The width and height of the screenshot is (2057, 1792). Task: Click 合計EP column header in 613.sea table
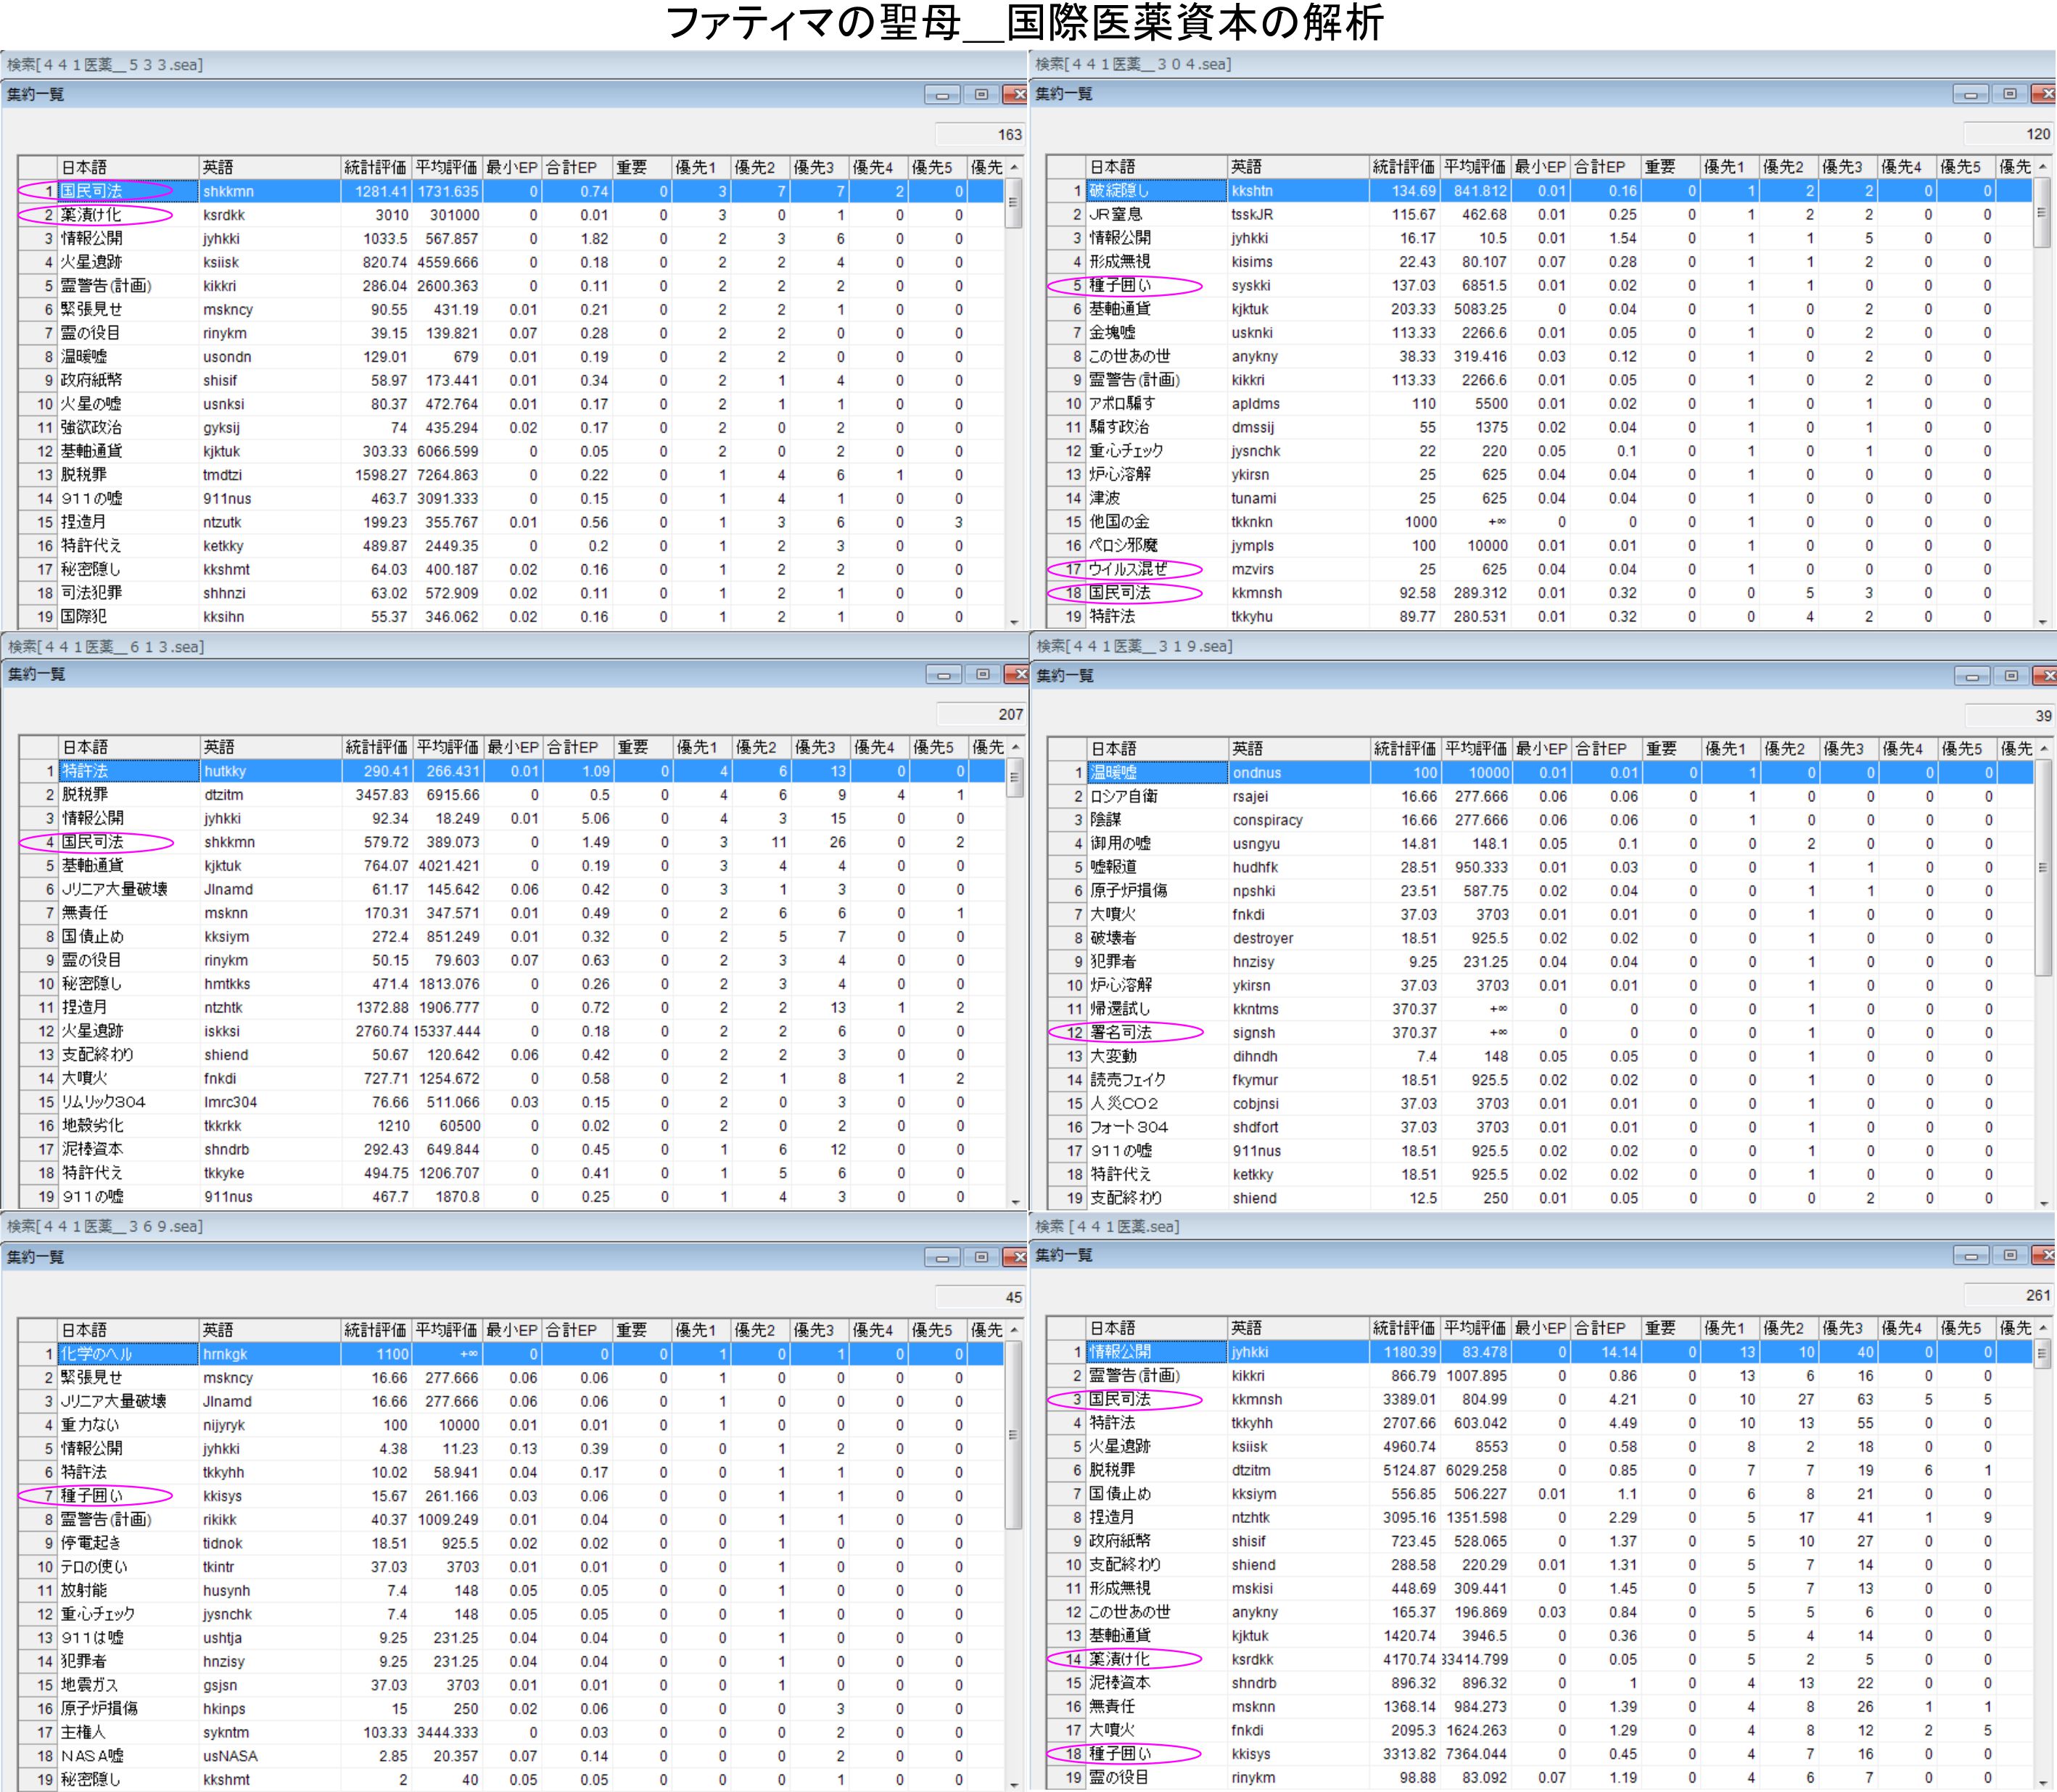coord(574,747)
